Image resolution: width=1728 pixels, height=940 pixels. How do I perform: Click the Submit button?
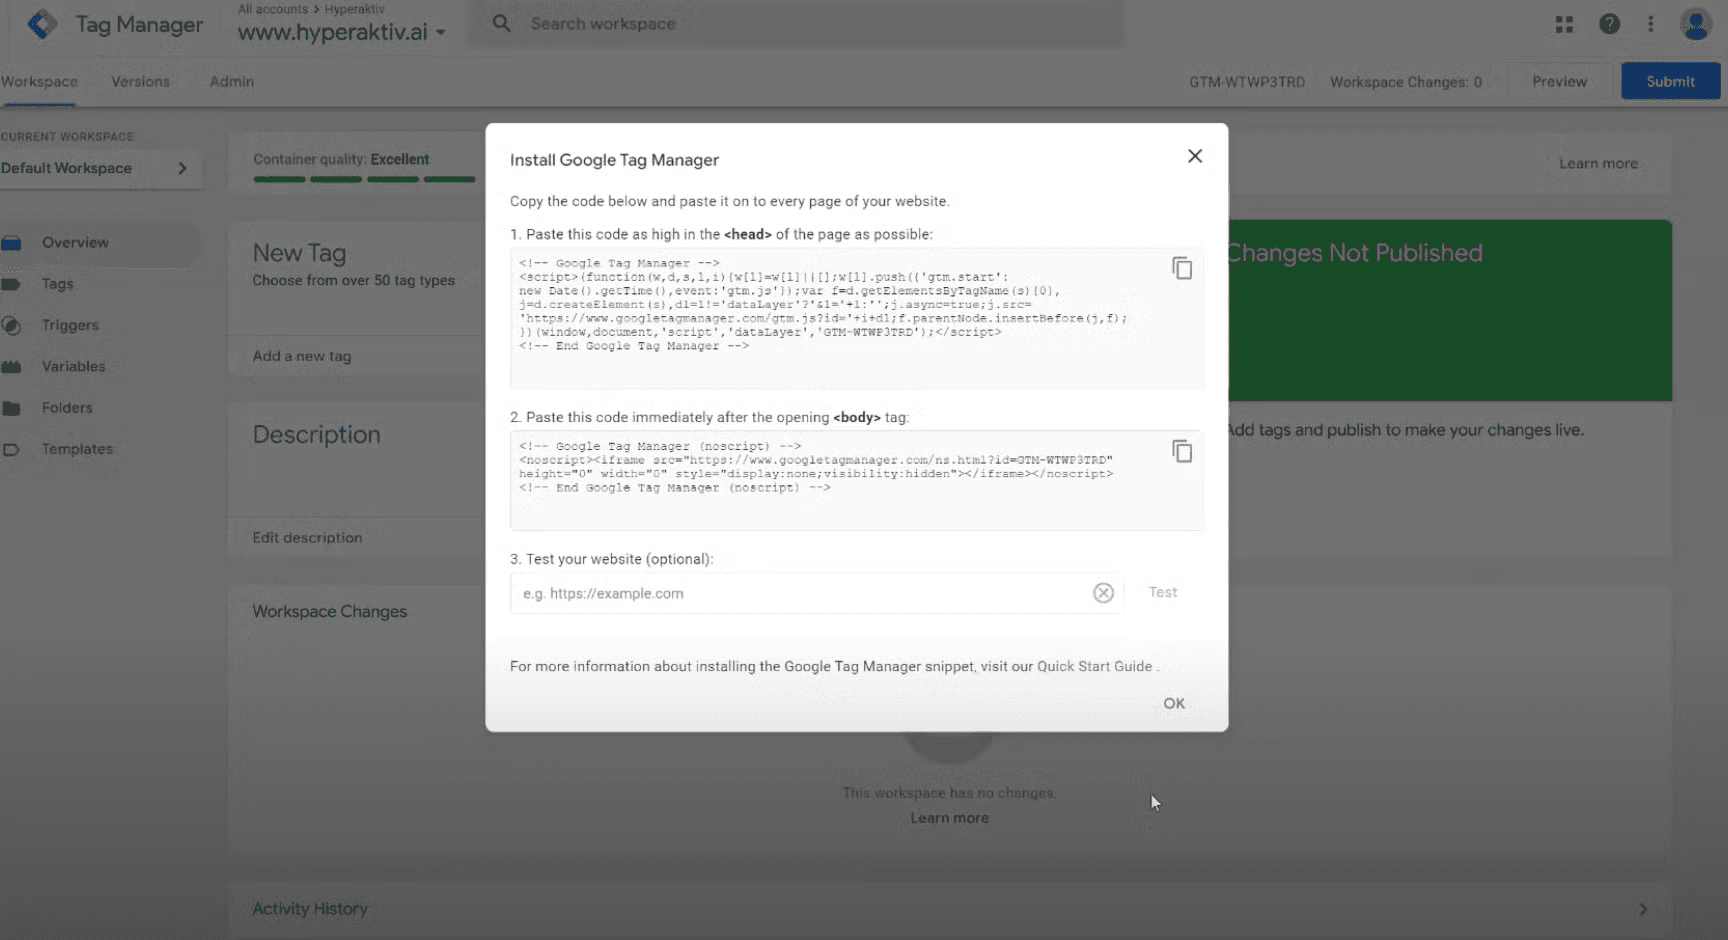pyautogui.click(x=1671, y=81)
